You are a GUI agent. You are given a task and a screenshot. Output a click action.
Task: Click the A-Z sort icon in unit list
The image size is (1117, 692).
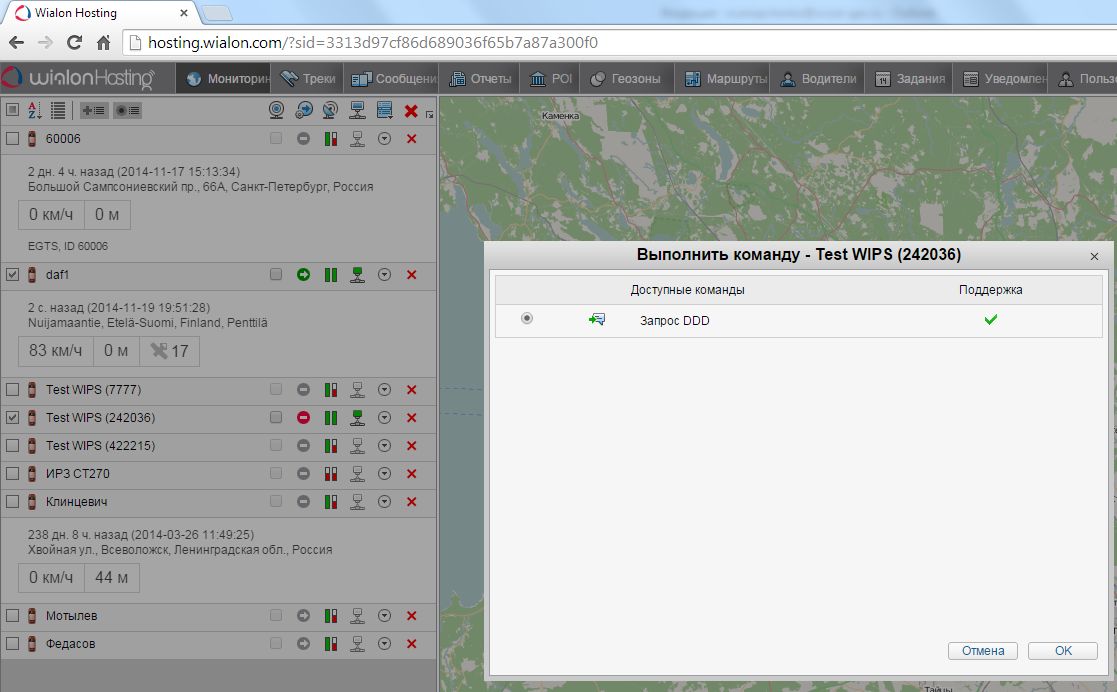point(35,110)
